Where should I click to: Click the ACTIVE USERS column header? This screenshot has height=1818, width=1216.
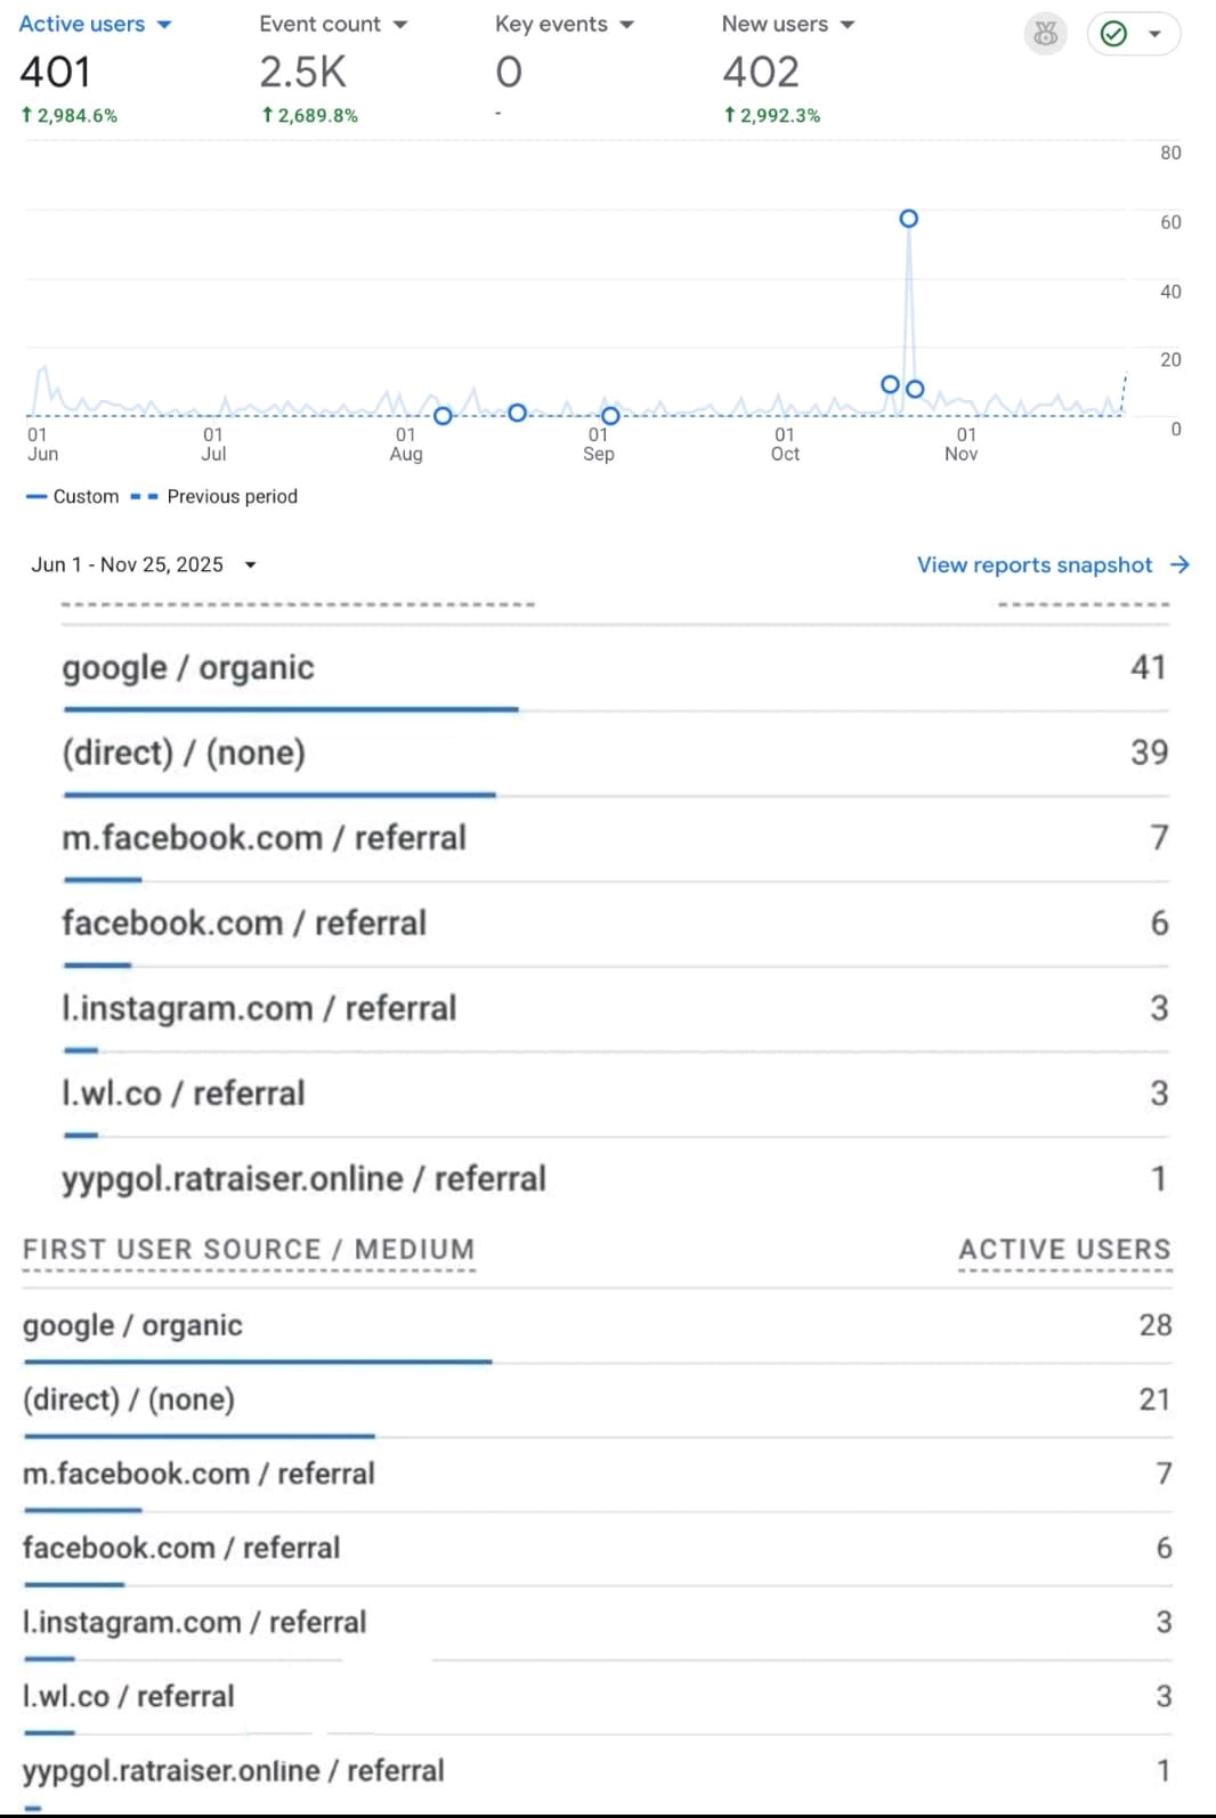tap(1064, 1249)
